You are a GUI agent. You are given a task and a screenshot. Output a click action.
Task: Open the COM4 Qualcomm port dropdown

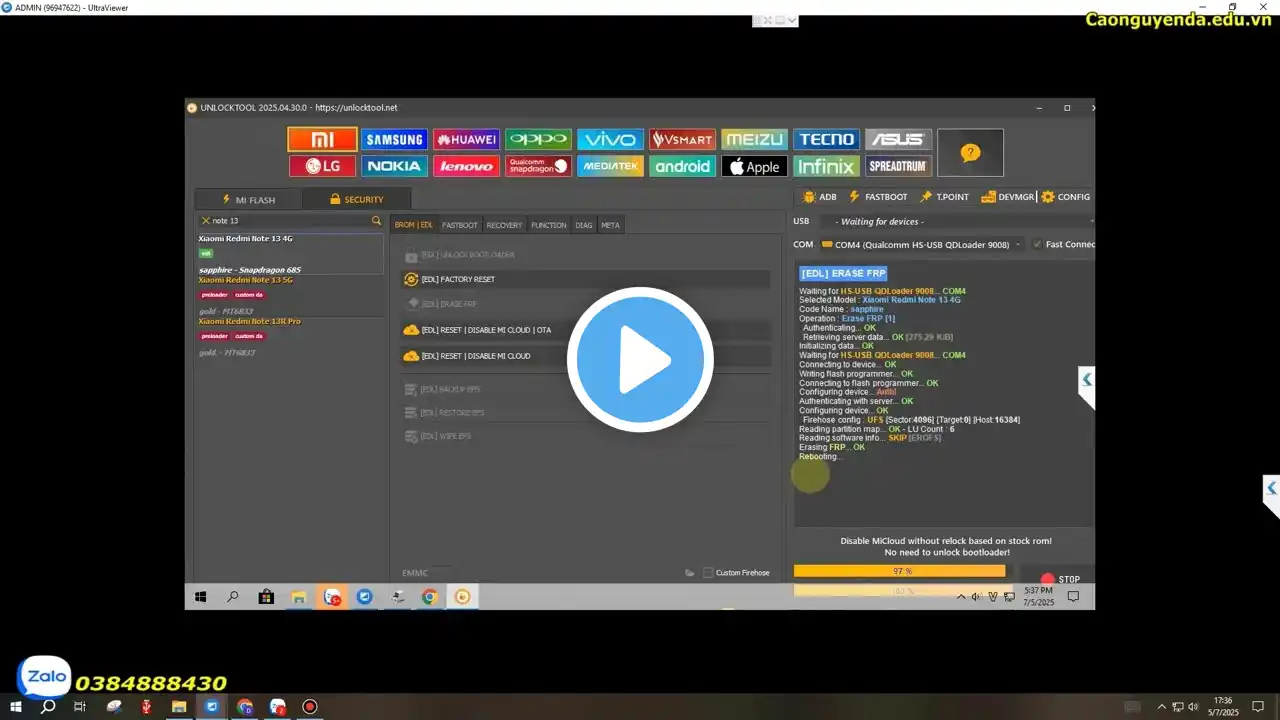click(921, 244)
